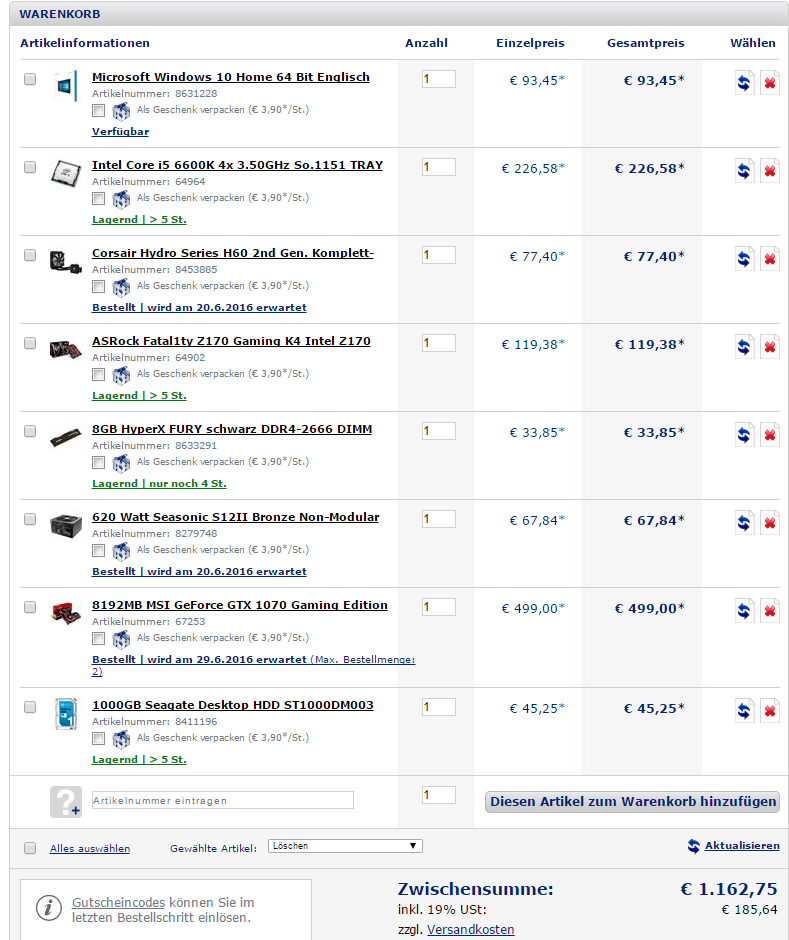Click question mark add-article icon
Image resolution: width=789 pixels, height=940 pixels.
pyautogui.click(x=65, y=802)
